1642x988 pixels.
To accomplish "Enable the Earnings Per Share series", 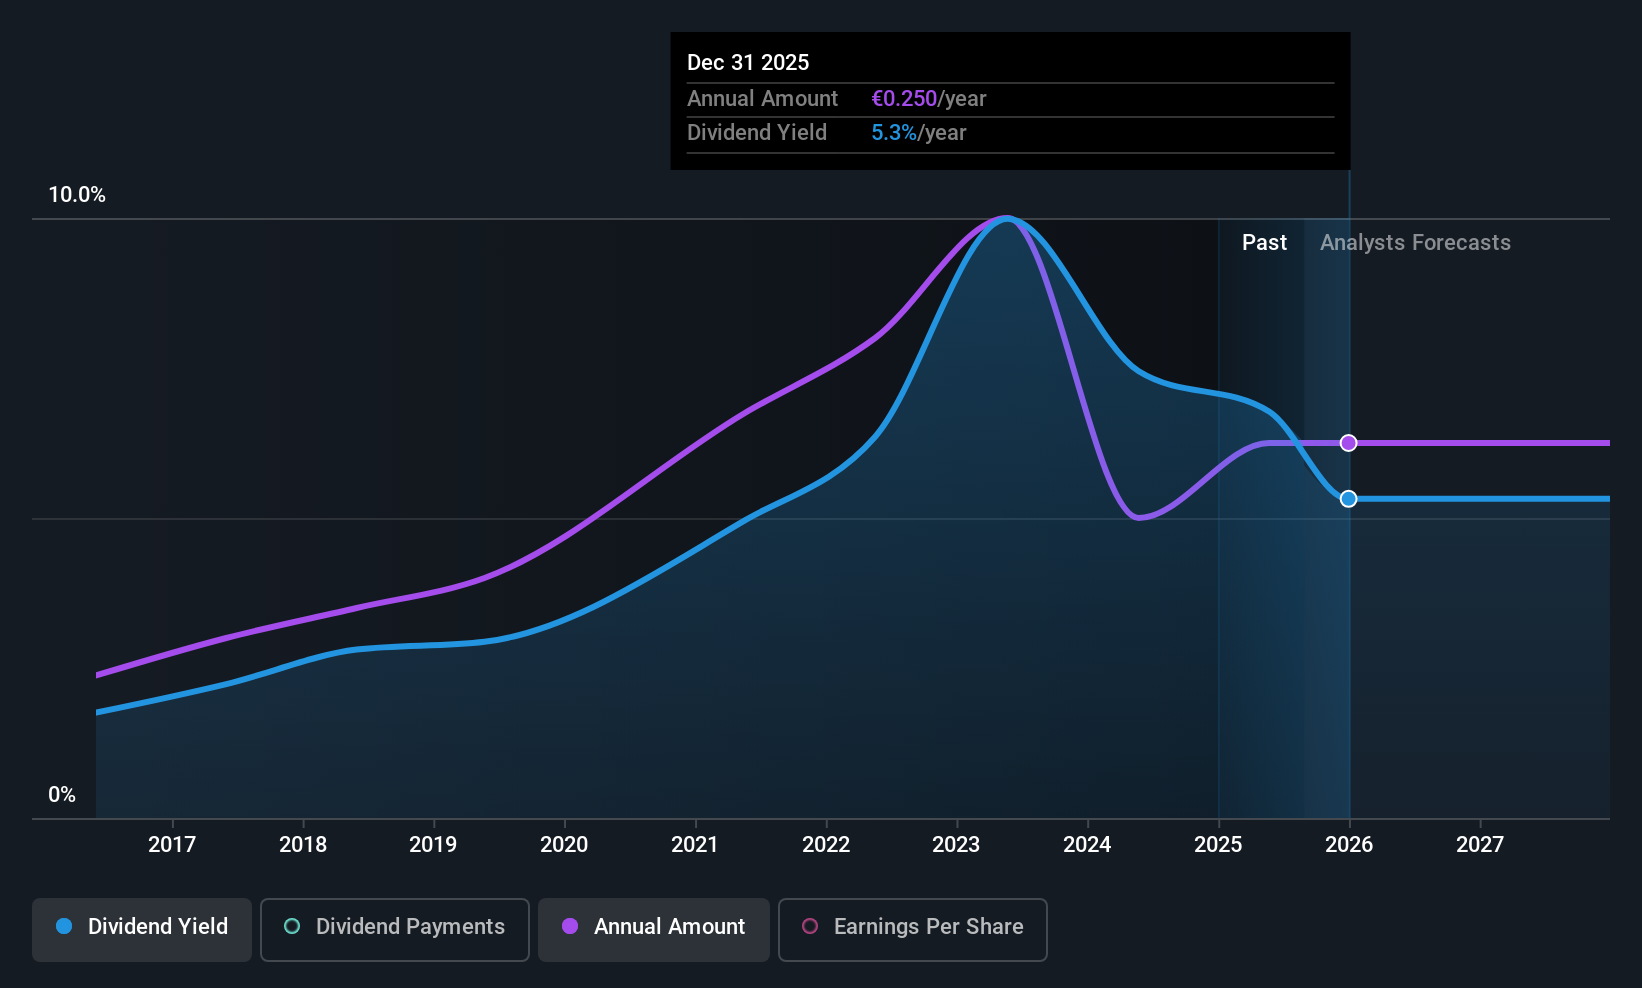I will point(913,930).
